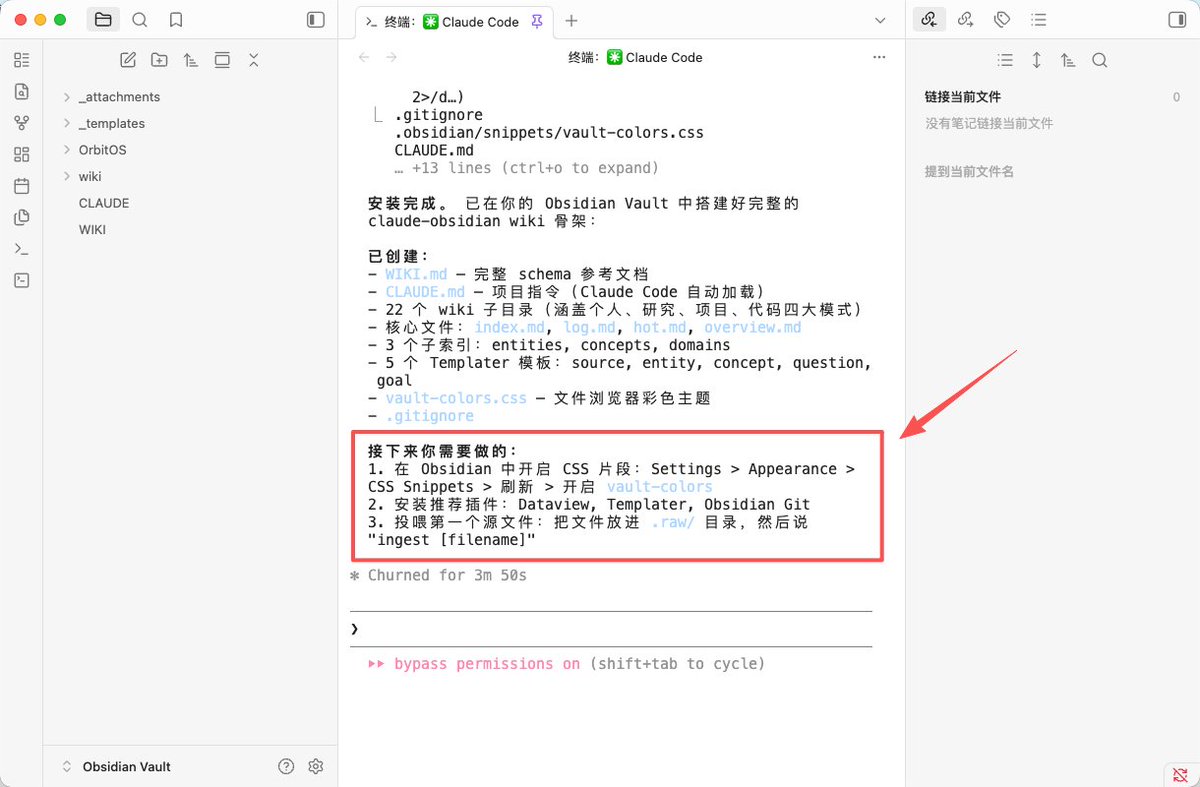
Task: Navigate back with the left arrow
Action: tap(364, 57)
